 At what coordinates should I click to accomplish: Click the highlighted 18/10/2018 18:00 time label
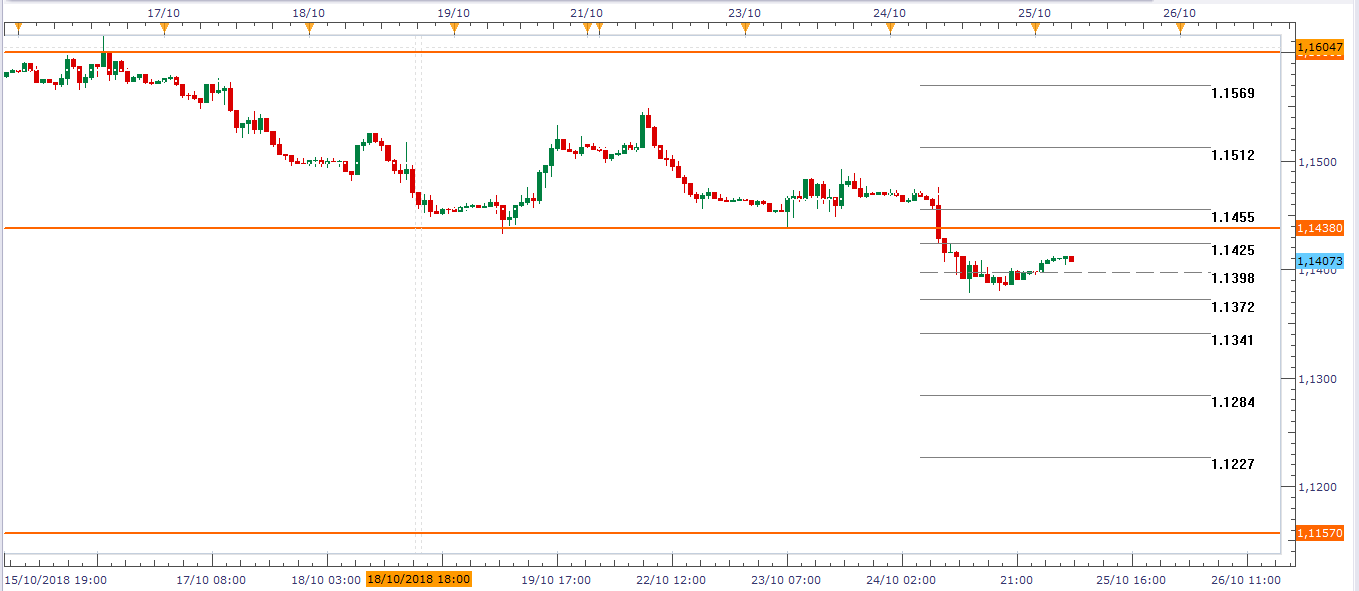point(418,579)
